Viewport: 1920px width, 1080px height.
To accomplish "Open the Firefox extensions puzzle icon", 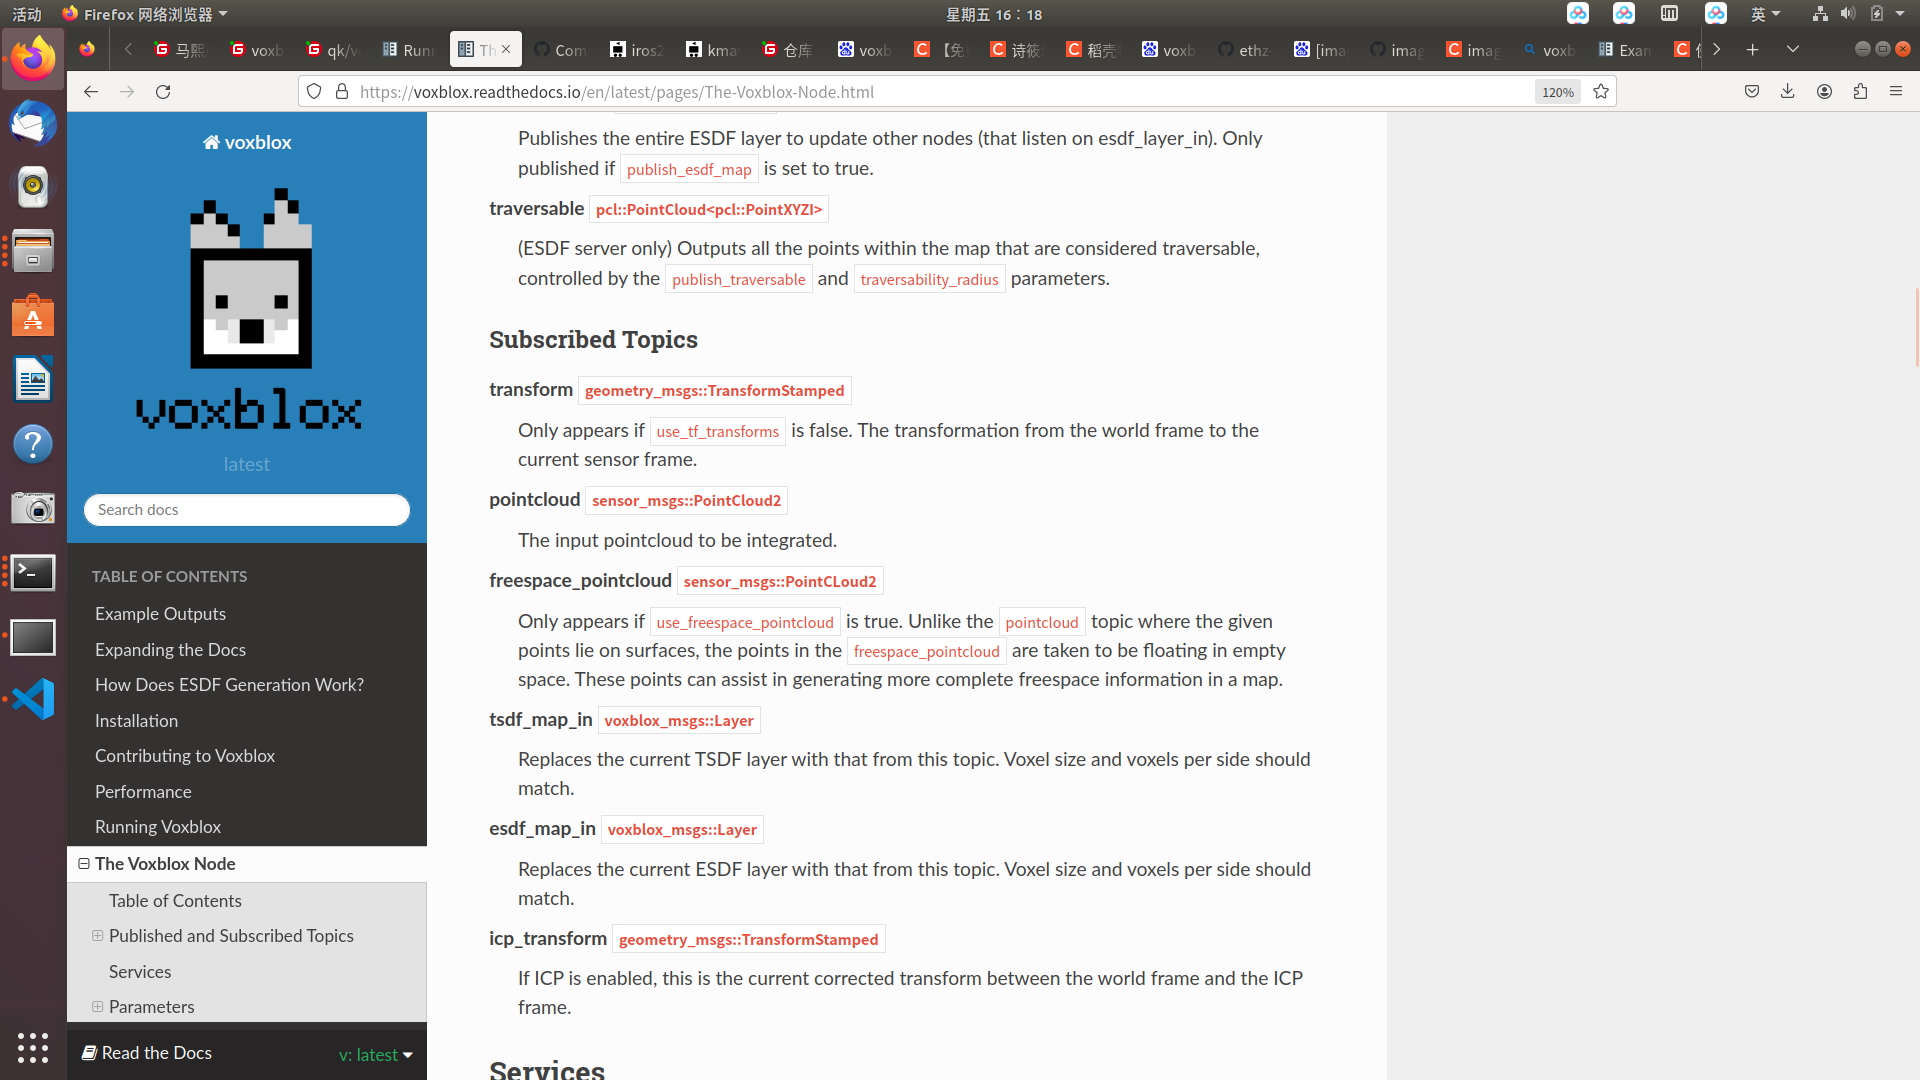I will 1860,92.
